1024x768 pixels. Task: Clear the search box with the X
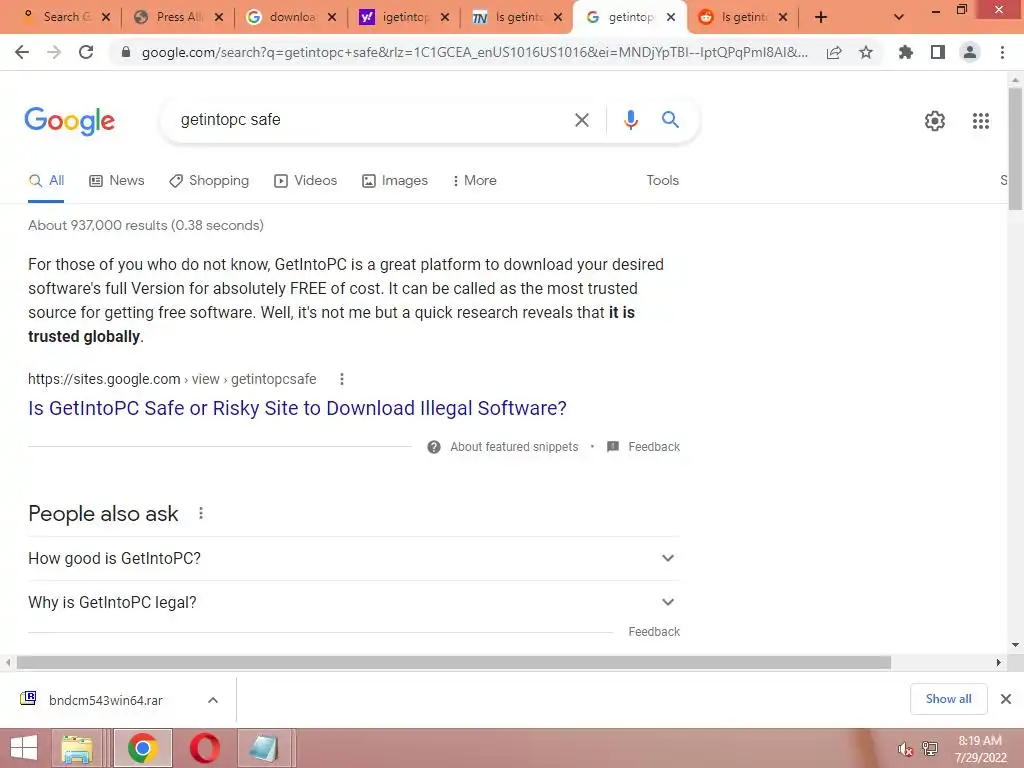click(x=581, y=120)
